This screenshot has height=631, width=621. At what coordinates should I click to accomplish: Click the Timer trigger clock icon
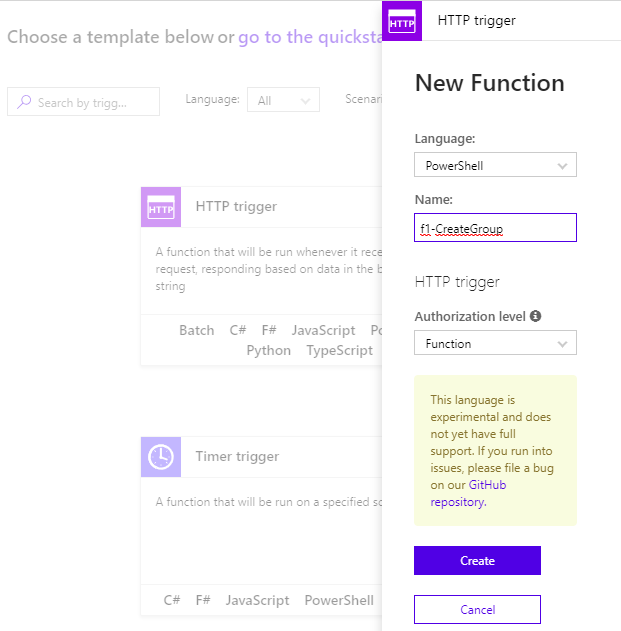pyautogui.click(x=161, y=457)
